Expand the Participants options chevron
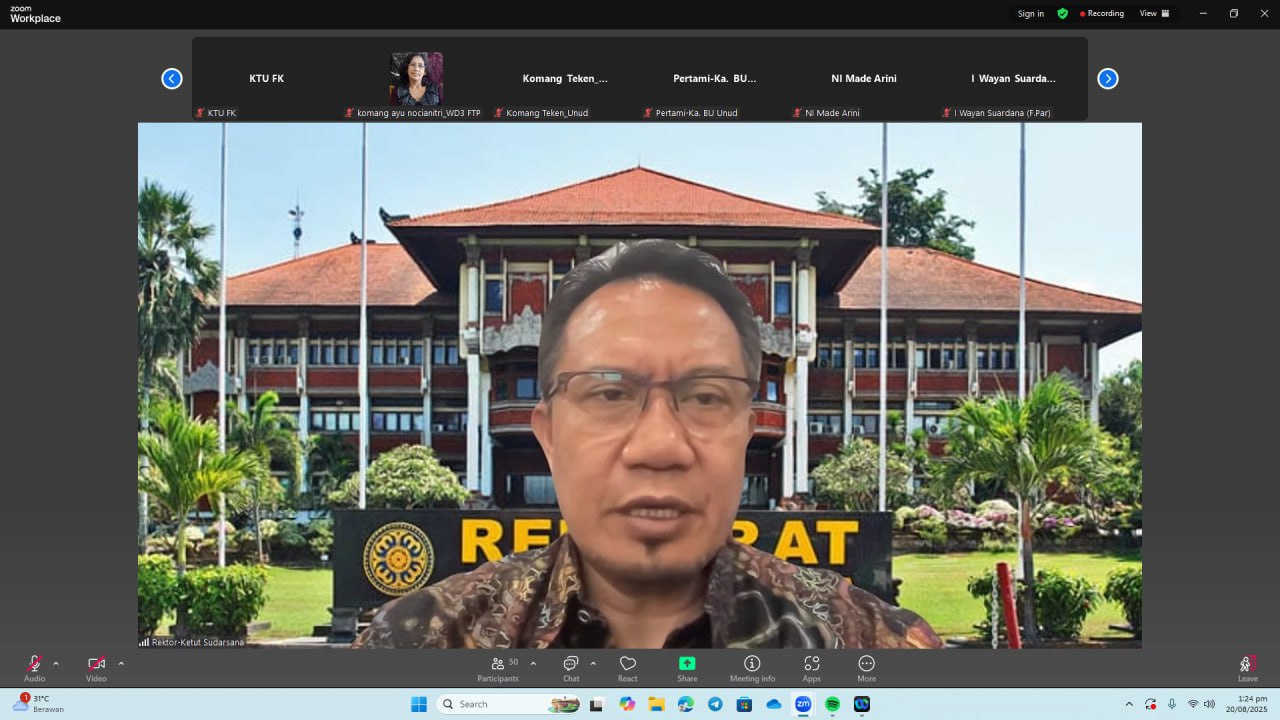The width and height of the screenshot is (1280, 720). point(533,663)
